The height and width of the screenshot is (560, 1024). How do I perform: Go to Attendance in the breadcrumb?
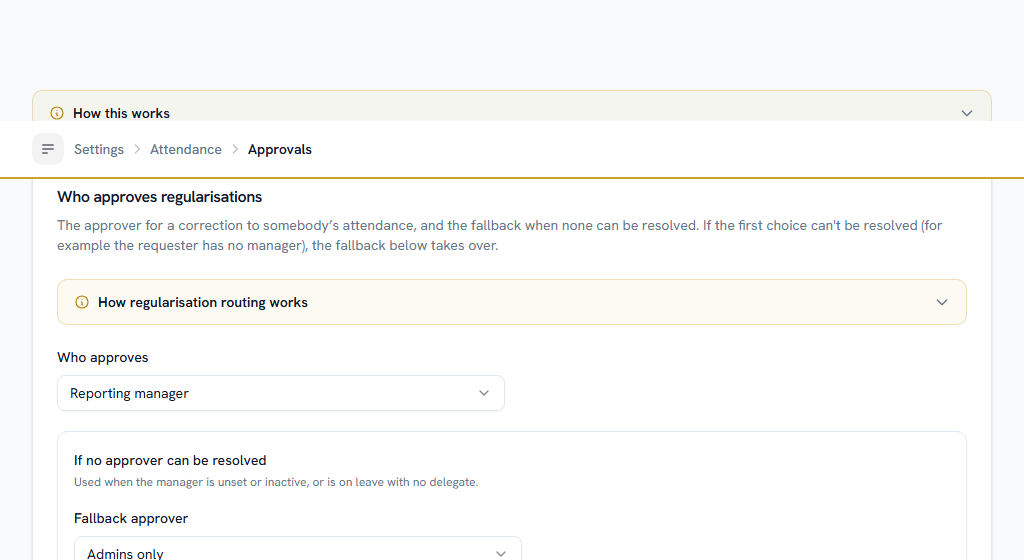[186, 149]
